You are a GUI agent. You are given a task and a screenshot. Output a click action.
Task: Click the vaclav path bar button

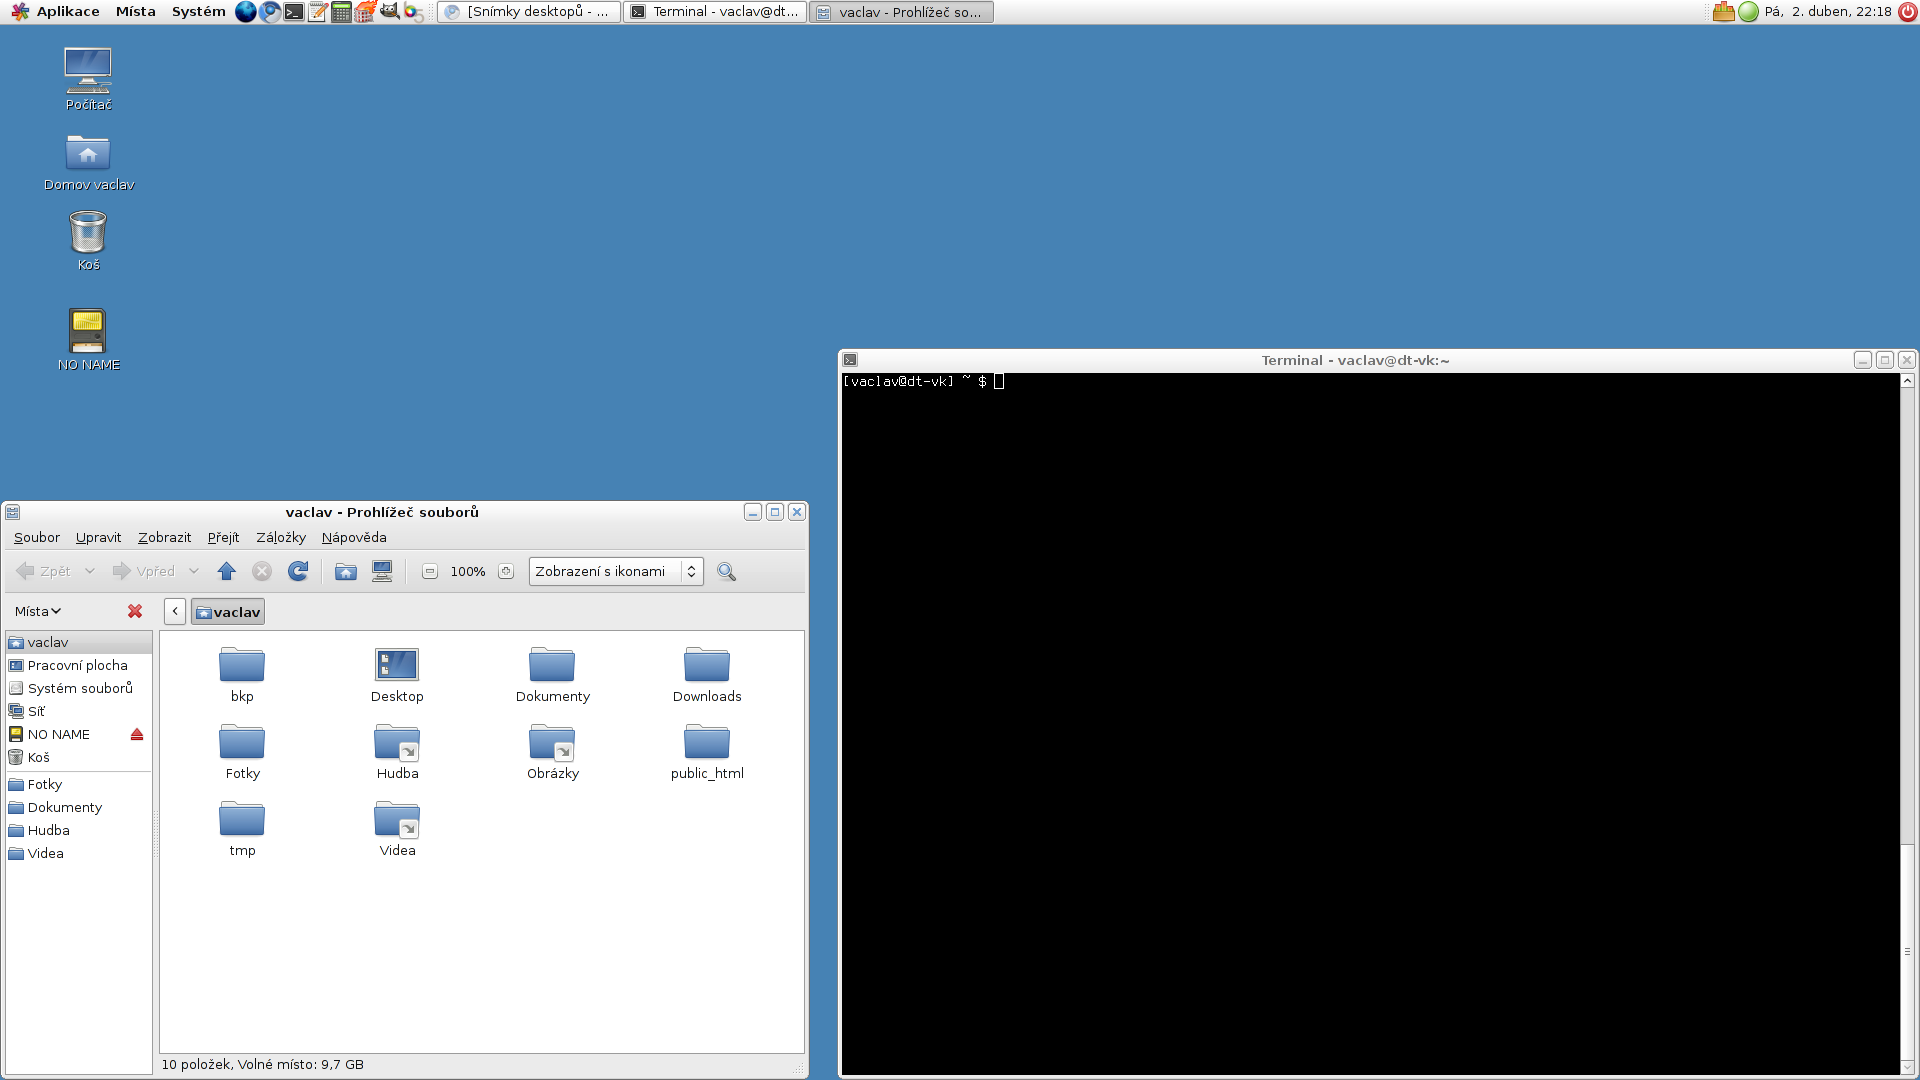point(228,611)
